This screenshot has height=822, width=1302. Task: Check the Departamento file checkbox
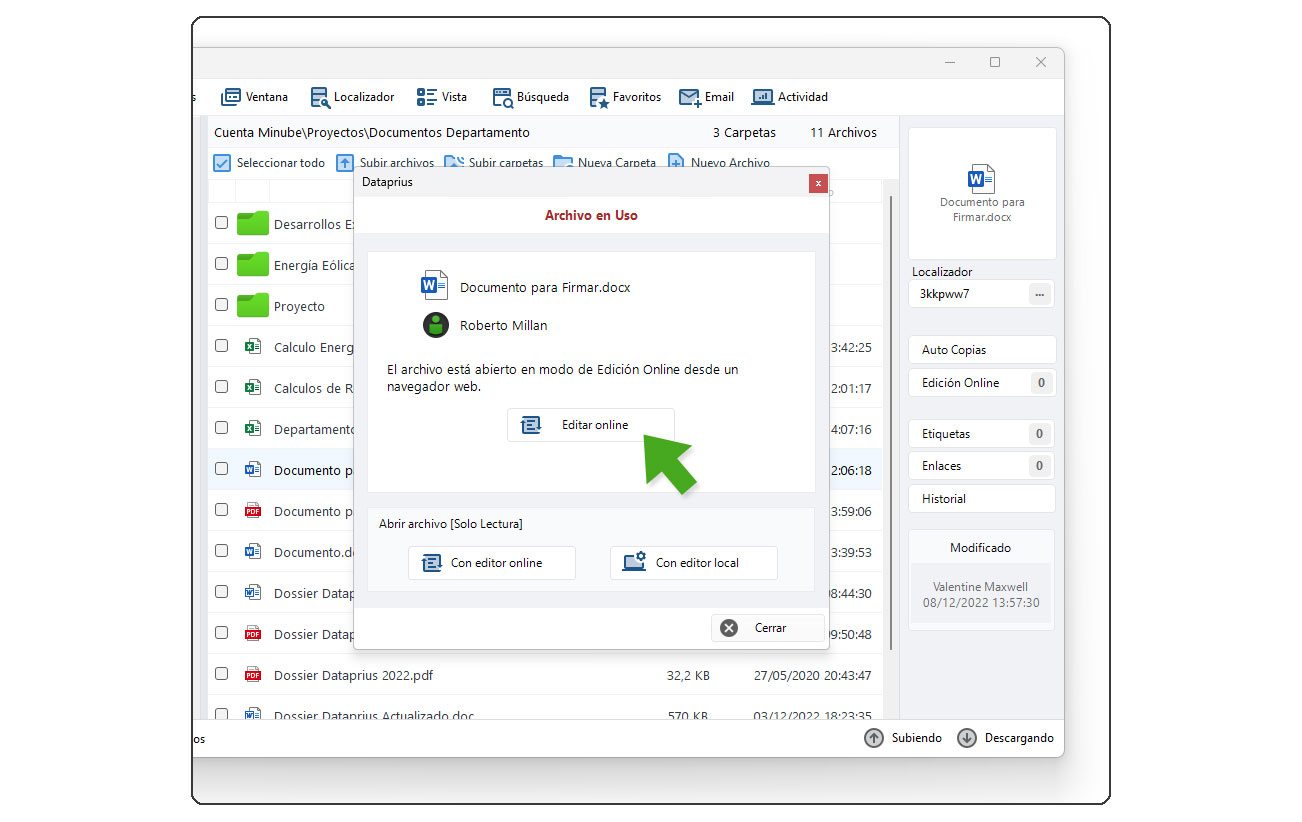tap(222, 428)
